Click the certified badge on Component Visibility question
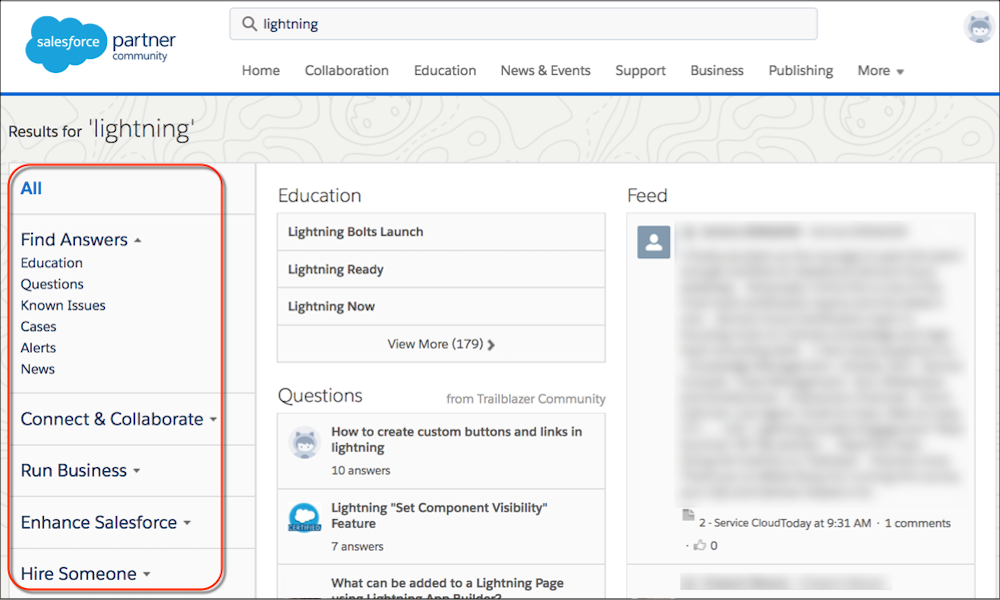Image resolution: width=1000 pixels, height=600 pixels. tap(304, 517)
